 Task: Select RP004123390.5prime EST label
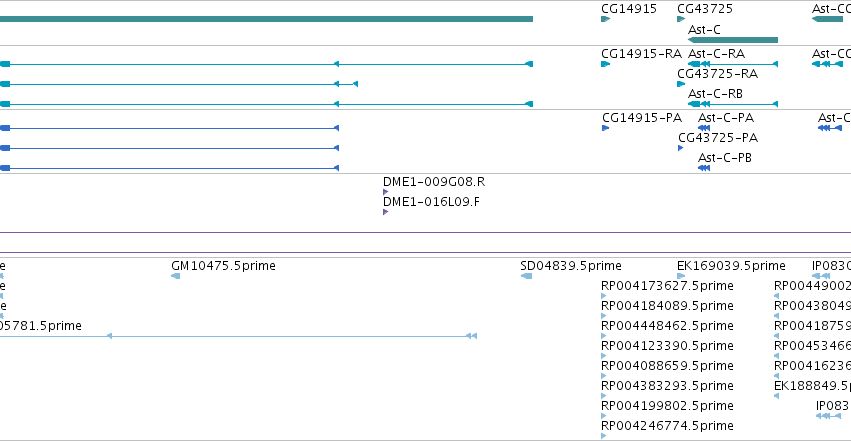pyautogui.click(x=667, y=346)
